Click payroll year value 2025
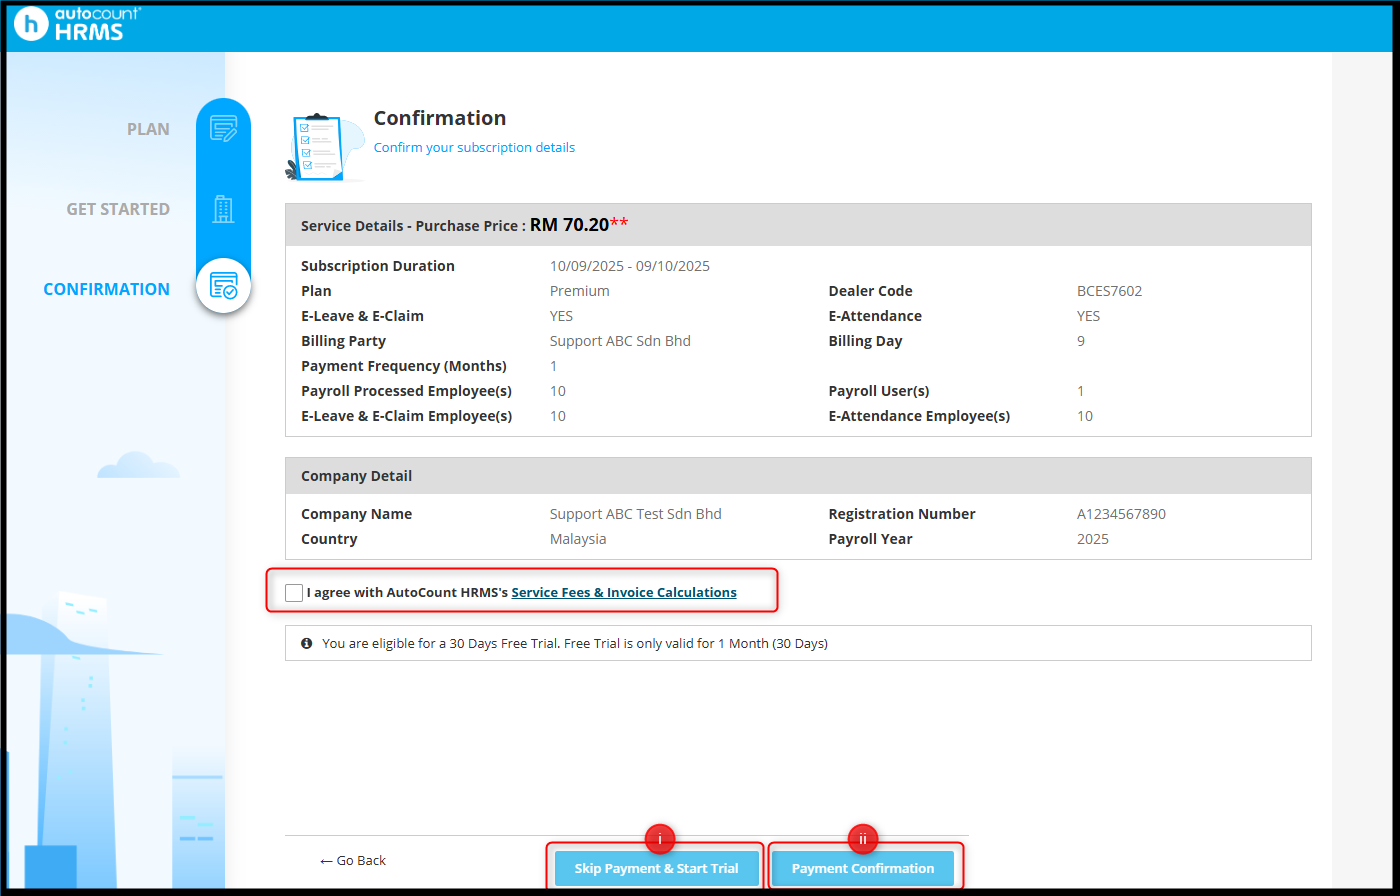This screenshot has width=1400, height=896. (x=1093, y=539)
